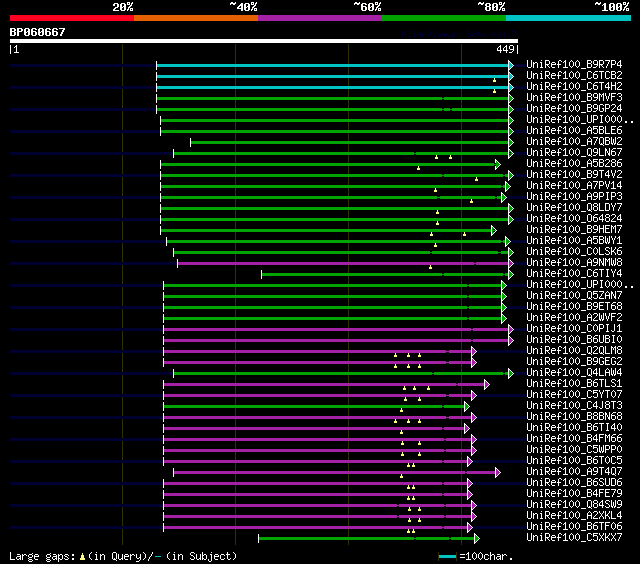Click the UniRef100_Q5ZAN7 label
This screenshot has height=564, width=640.
[x=574, y=296]
